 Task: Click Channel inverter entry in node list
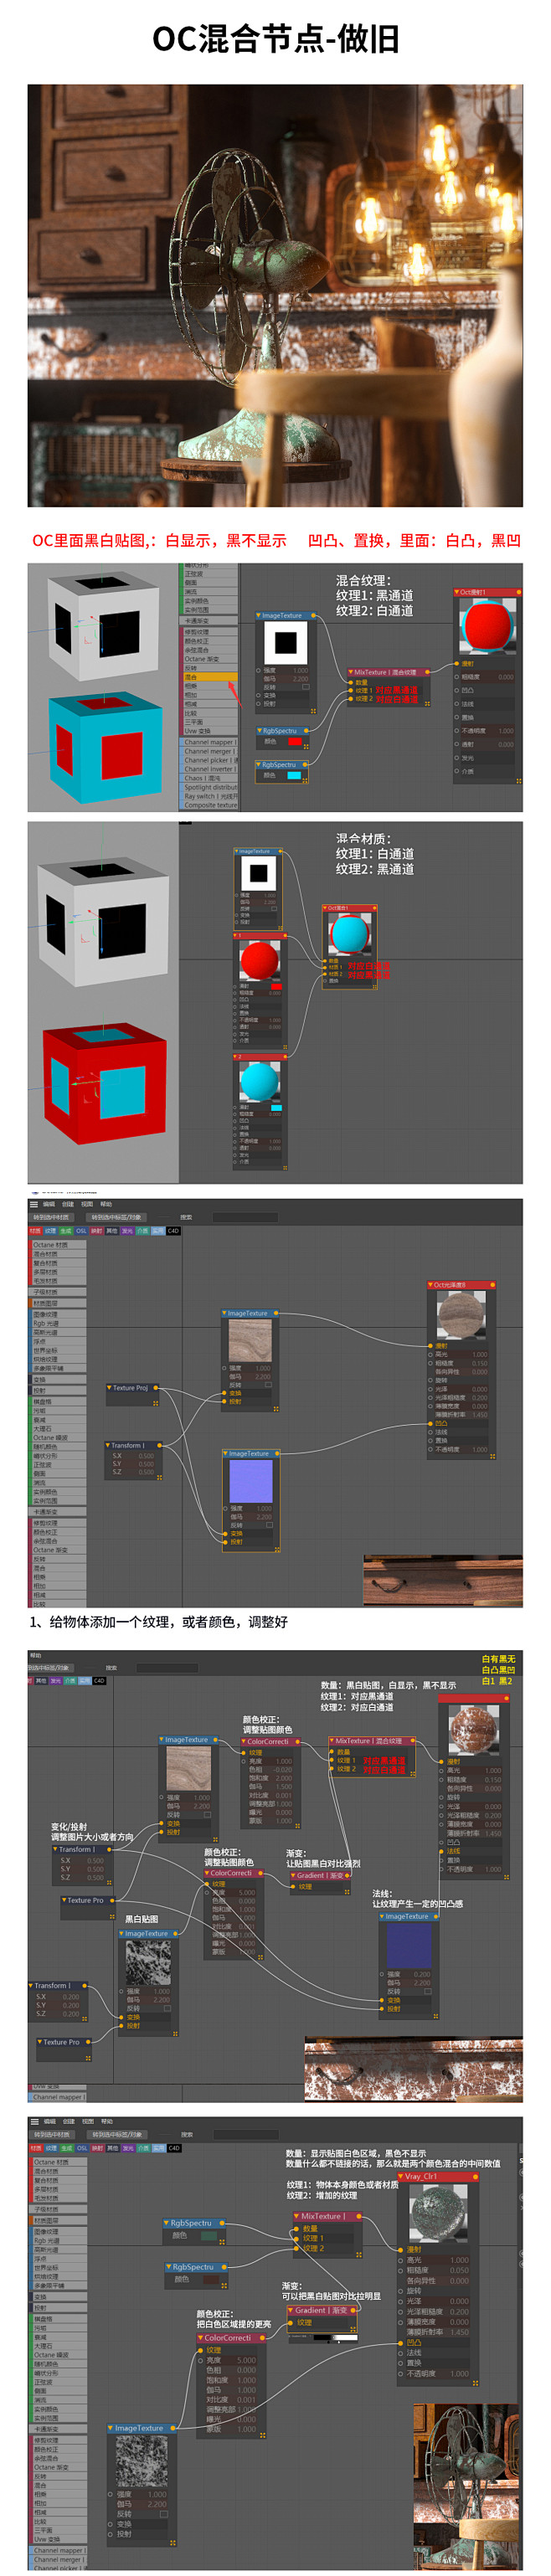(x=210, y=769)
